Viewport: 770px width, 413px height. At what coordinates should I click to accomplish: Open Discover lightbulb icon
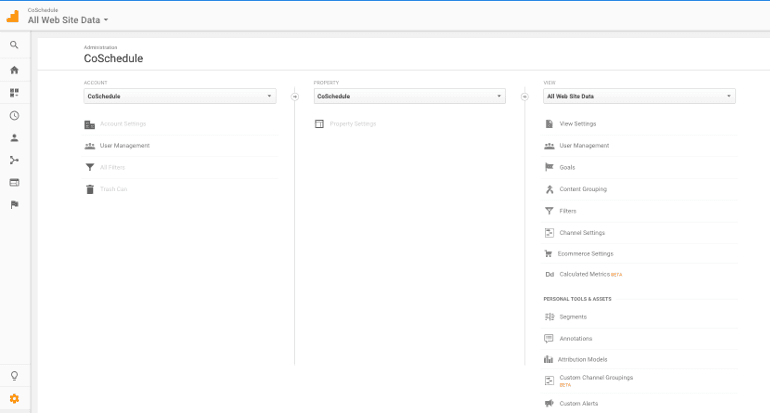click(x=14, y=376)
